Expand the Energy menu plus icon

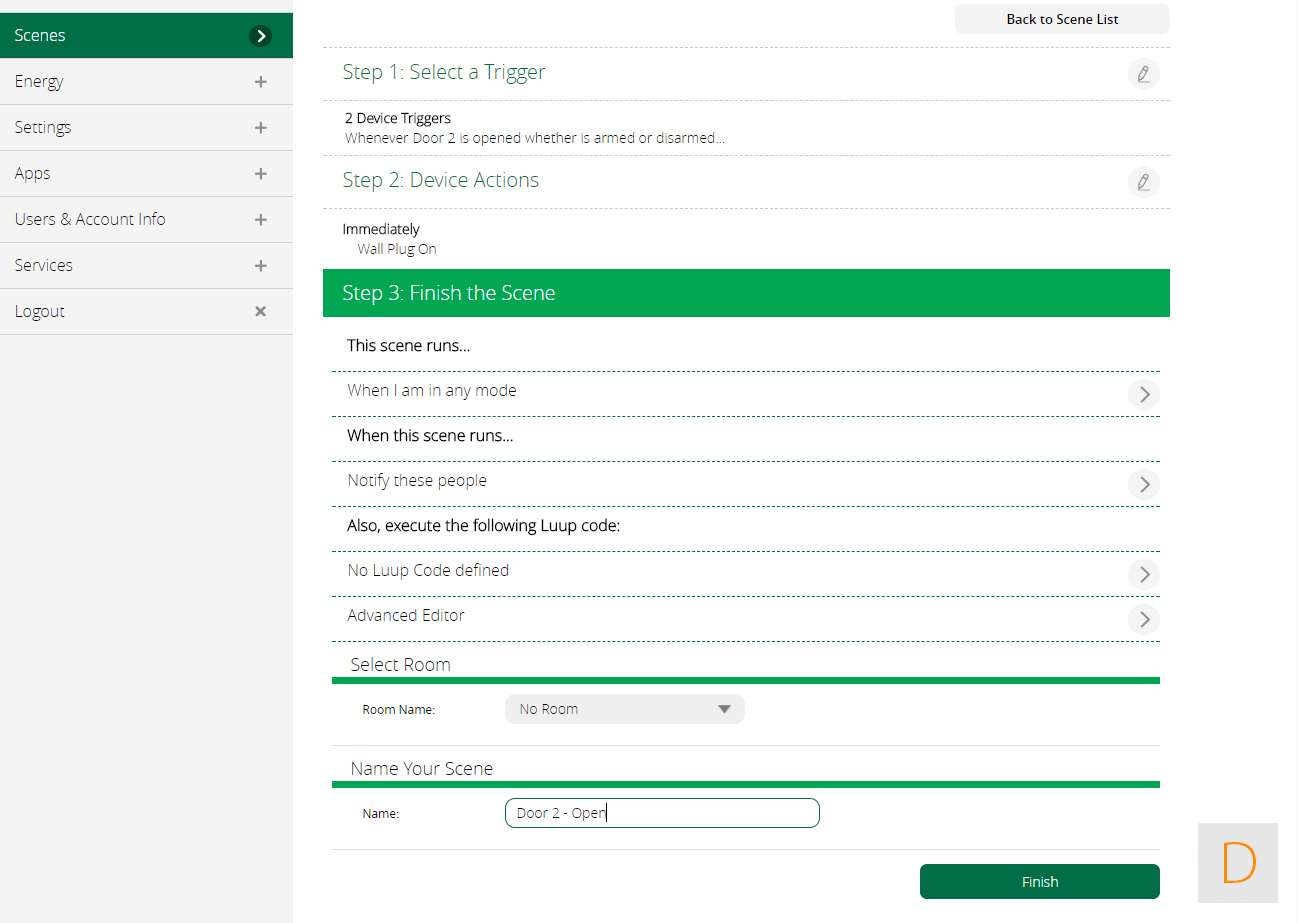260,82
